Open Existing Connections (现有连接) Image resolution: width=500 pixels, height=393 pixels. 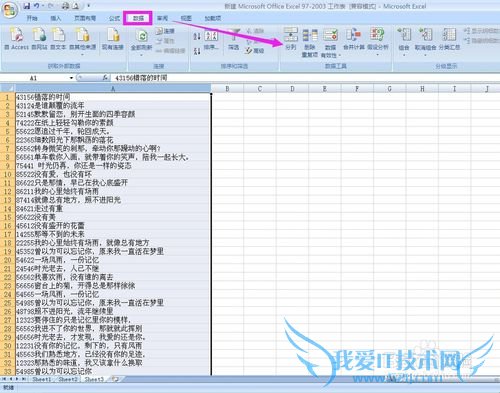(113, 39)
